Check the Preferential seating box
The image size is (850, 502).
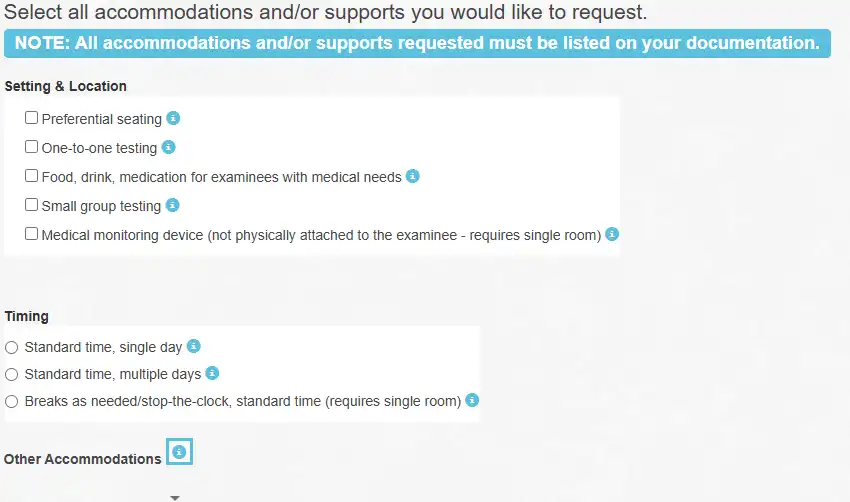pos(31,118)
